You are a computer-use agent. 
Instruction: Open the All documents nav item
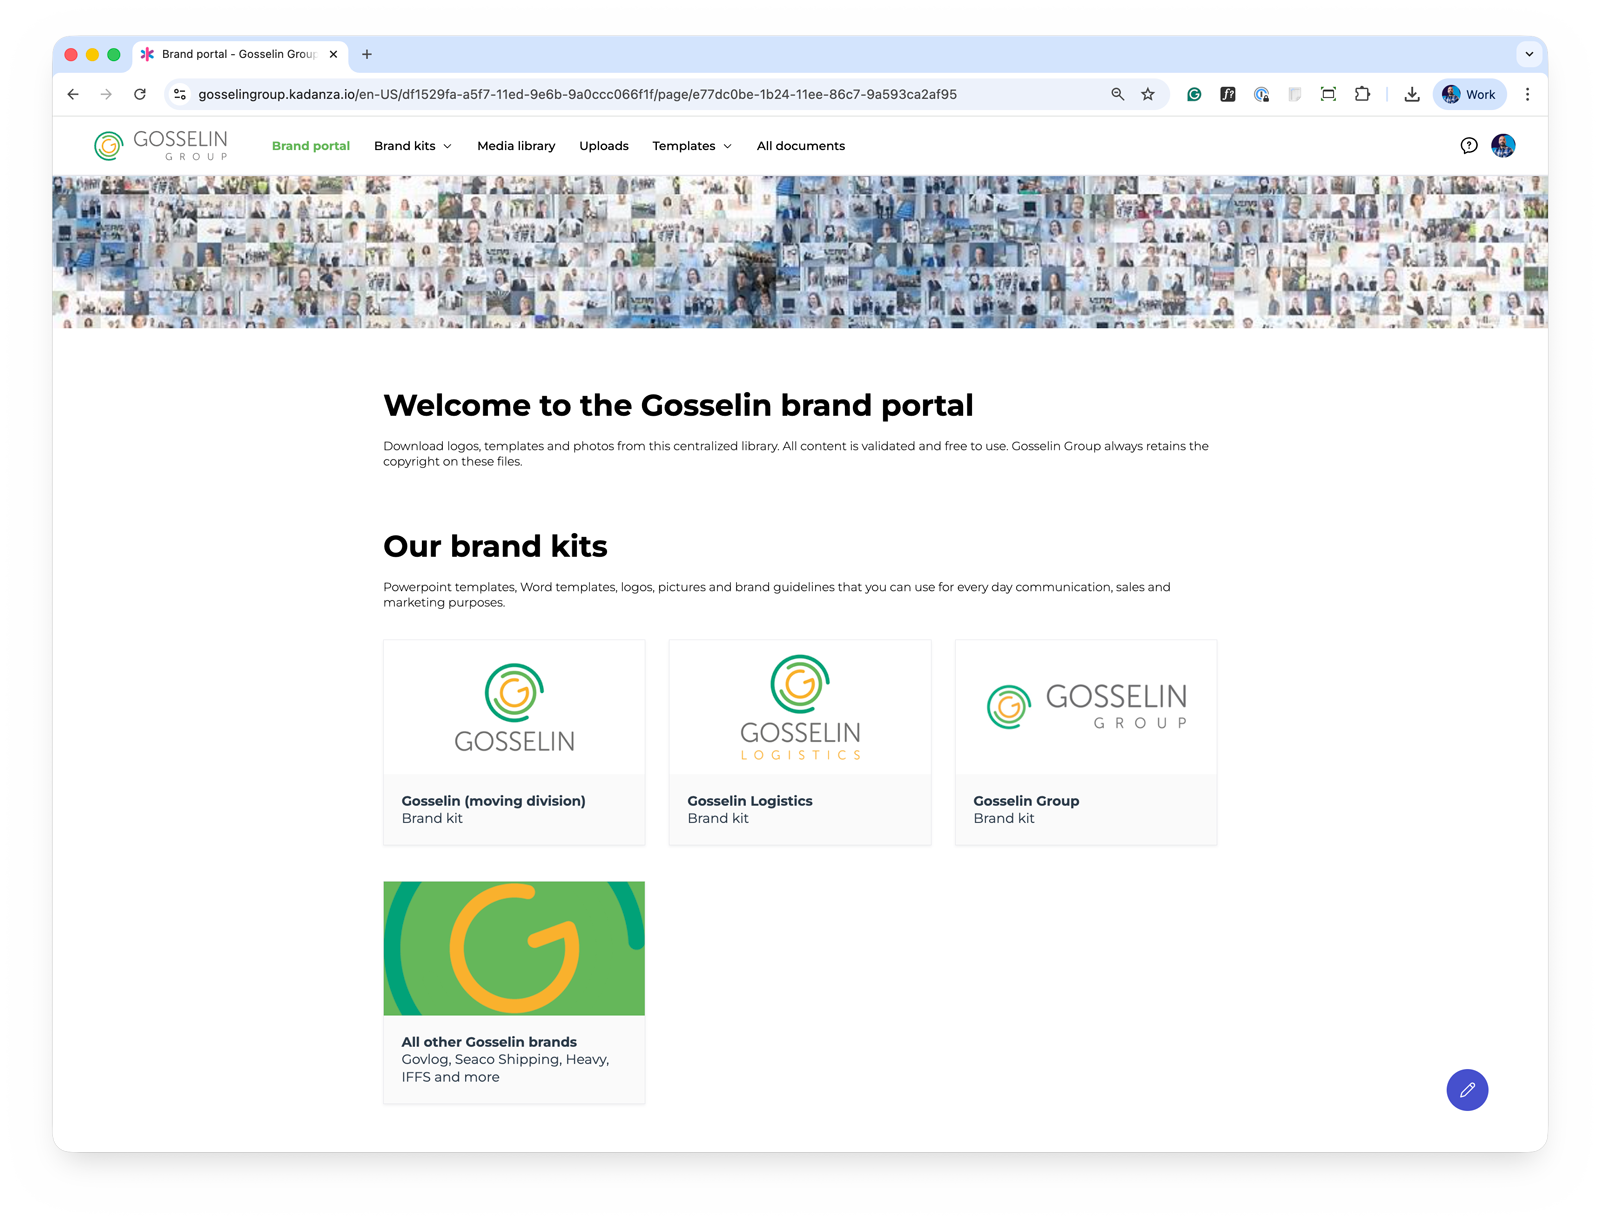[x=801, y=146]
